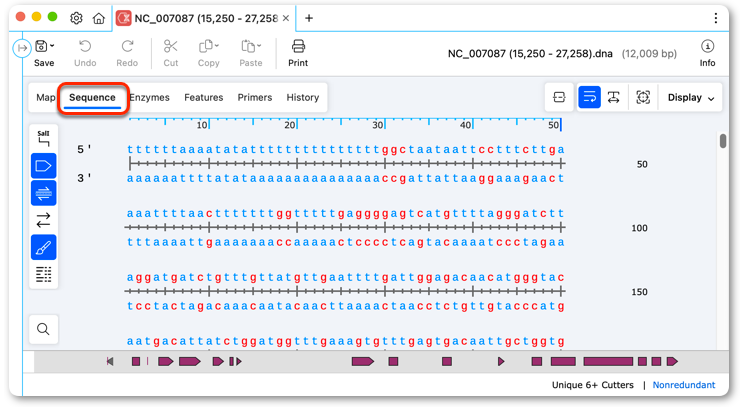Click the Print icon in toolbar

pos(298,46)
